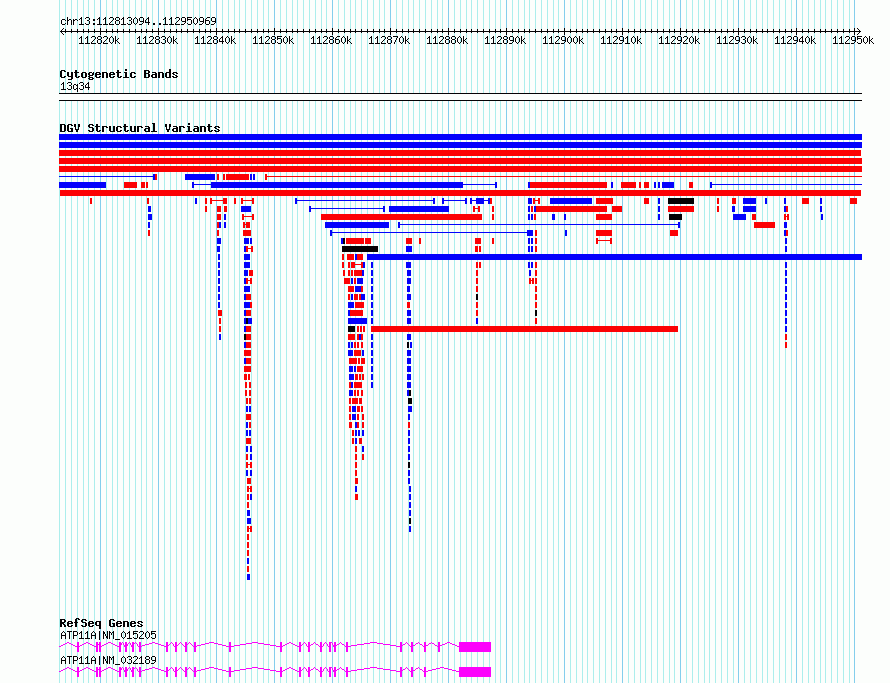
Task: Click the 112940k ruler label
Action: [x=795, y=40]
